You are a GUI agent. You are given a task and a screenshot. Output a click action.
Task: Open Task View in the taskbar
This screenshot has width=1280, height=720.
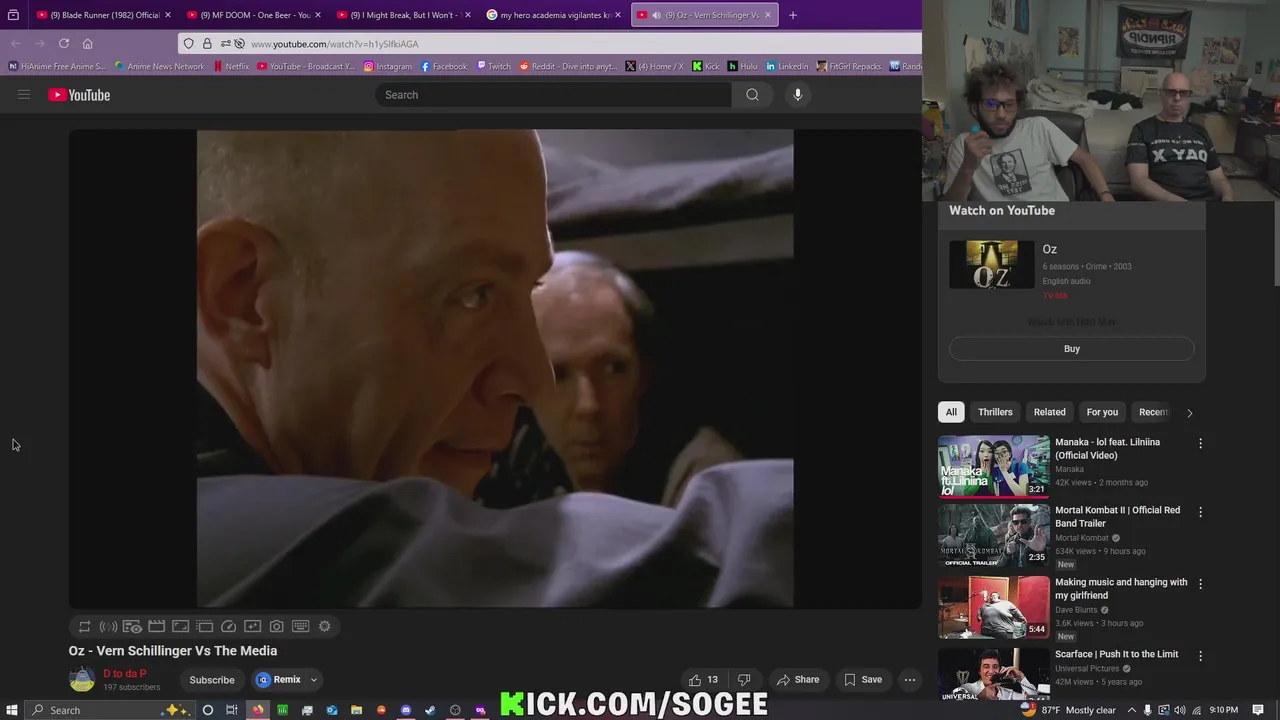[x=231, y=710]
